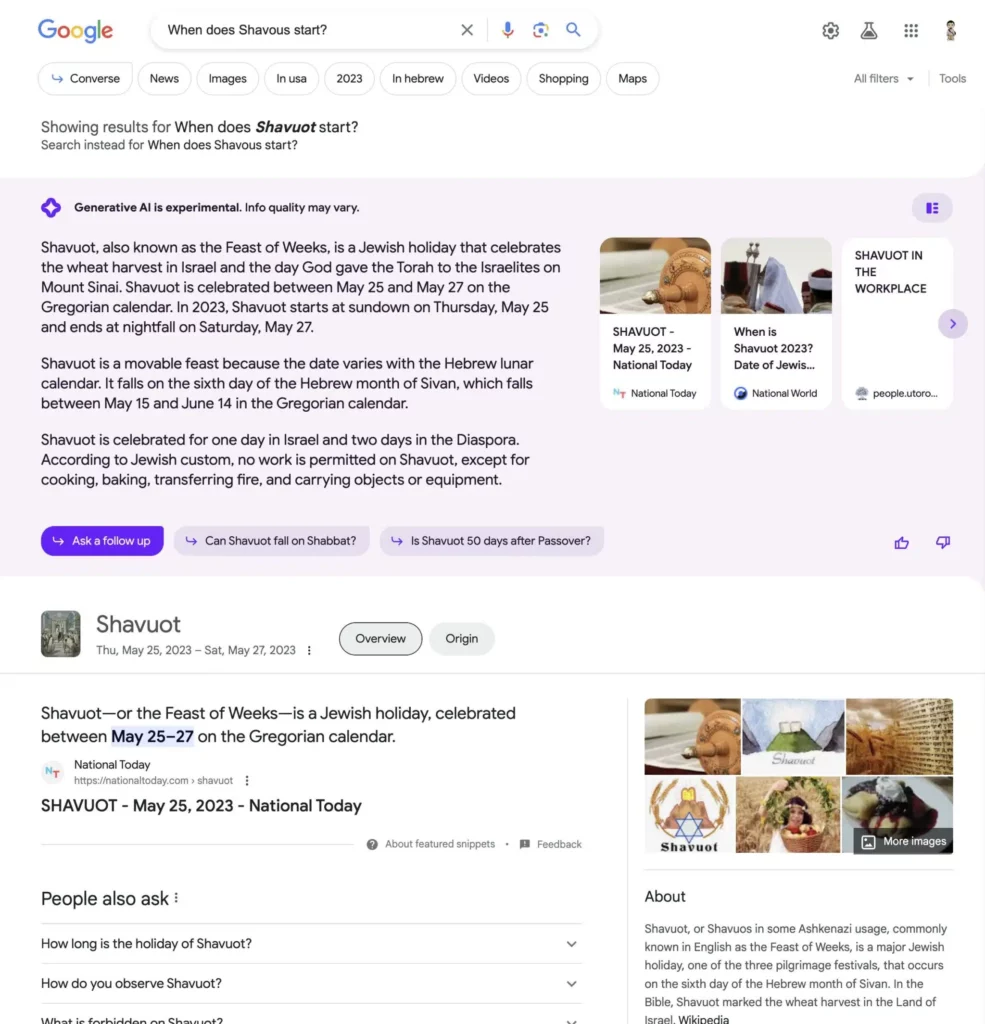985x1024 pixels.
Task: Open Google Lens image search icon
Action: click(541, 30)
